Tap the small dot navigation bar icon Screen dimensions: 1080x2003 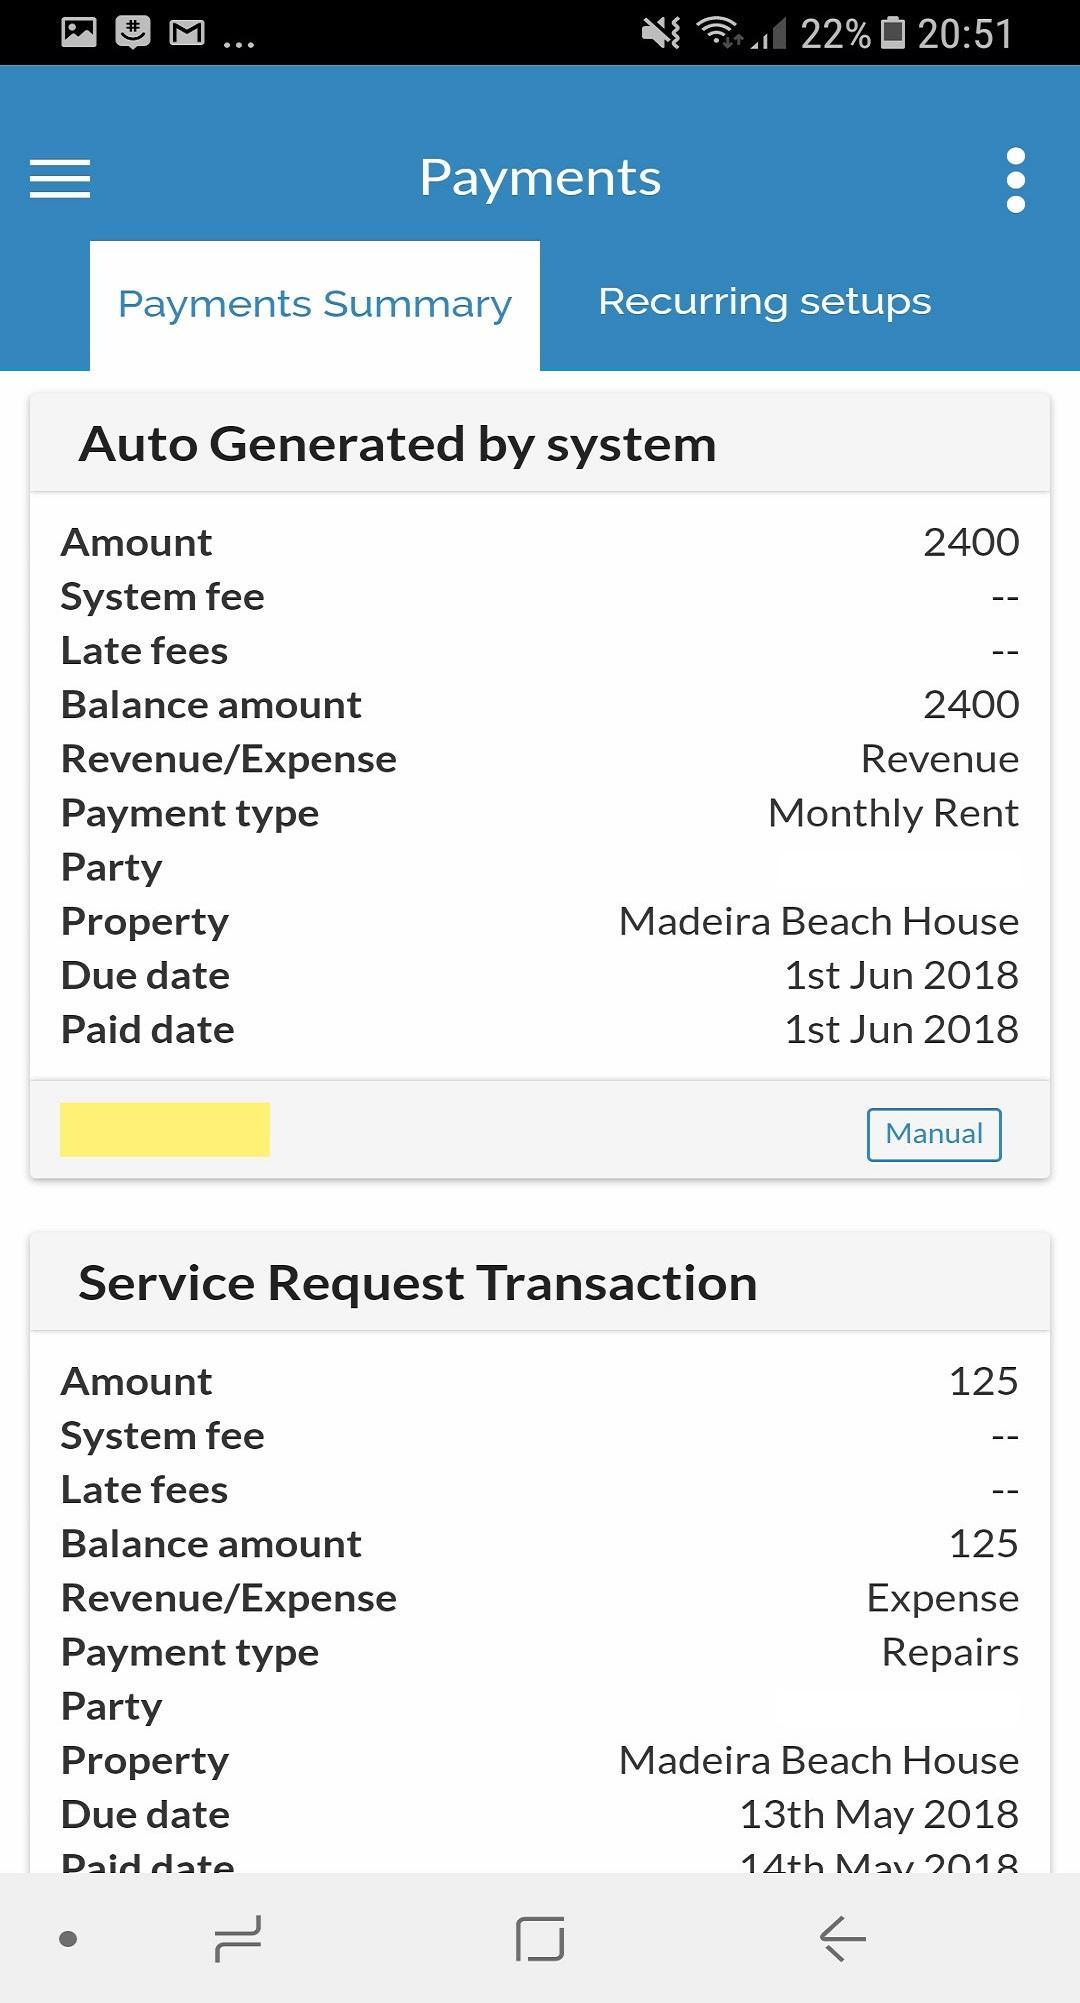point(68,1939)
